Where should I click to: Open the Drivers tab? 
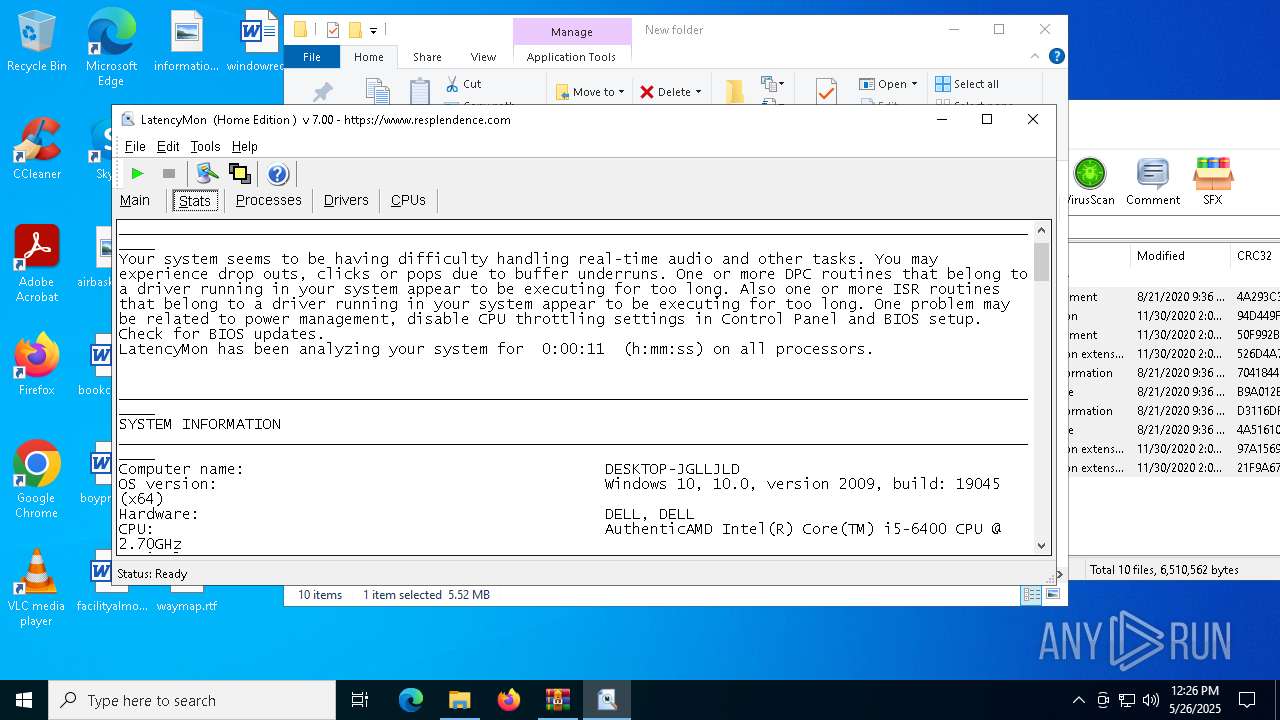(x=346, y=200)
